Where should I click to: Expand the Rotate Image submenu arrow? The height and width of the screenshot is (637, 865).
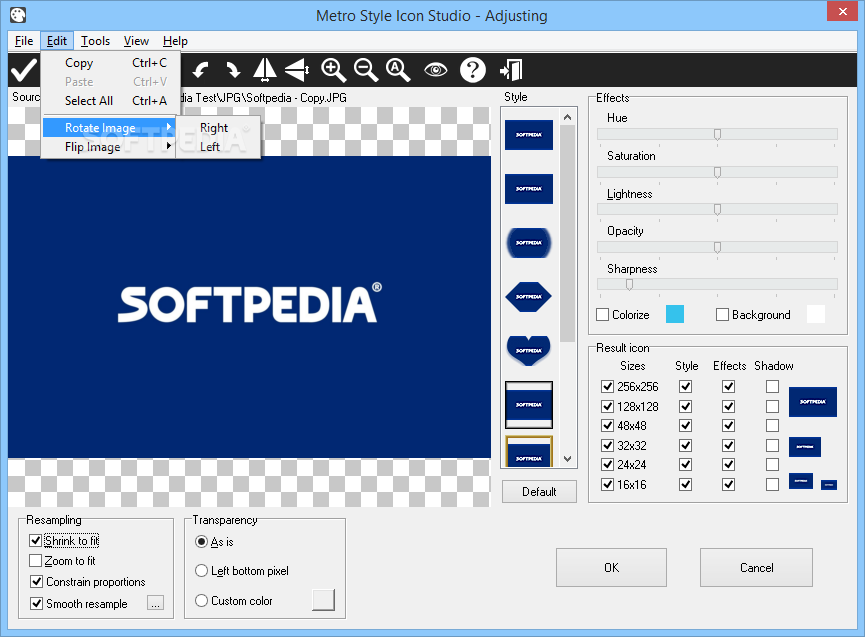(x=169, y=127)
